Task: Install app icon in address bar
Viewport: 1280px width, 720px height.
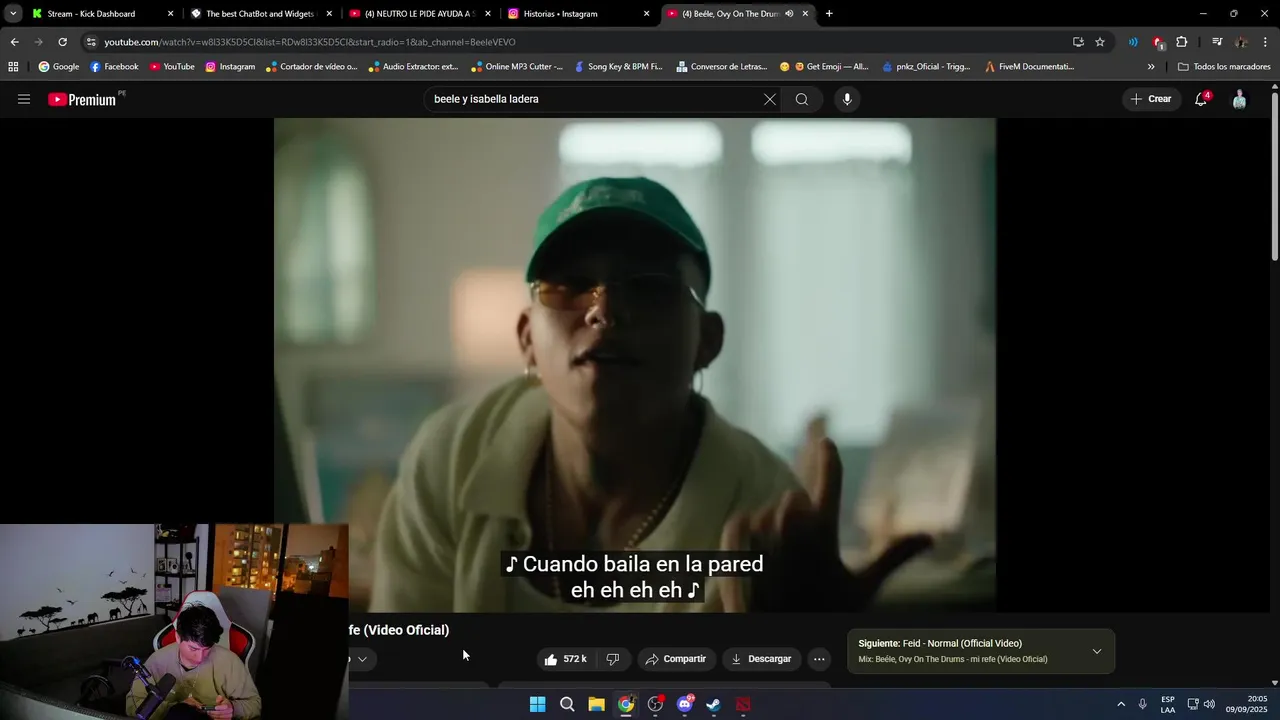Action: 1078,42
